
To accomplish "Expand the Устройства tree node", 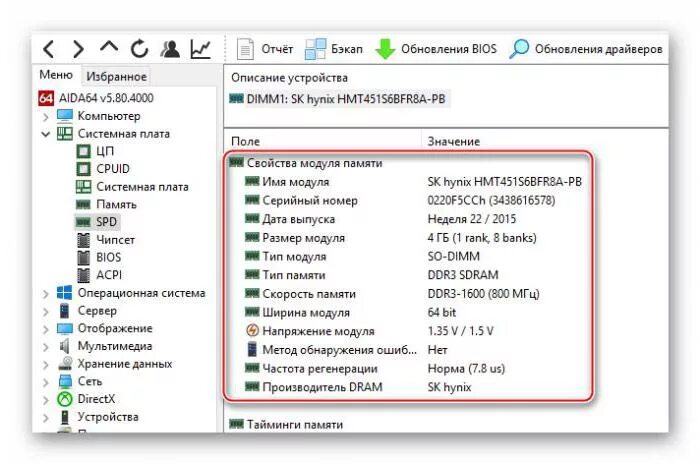I will (x=46, y=418).
